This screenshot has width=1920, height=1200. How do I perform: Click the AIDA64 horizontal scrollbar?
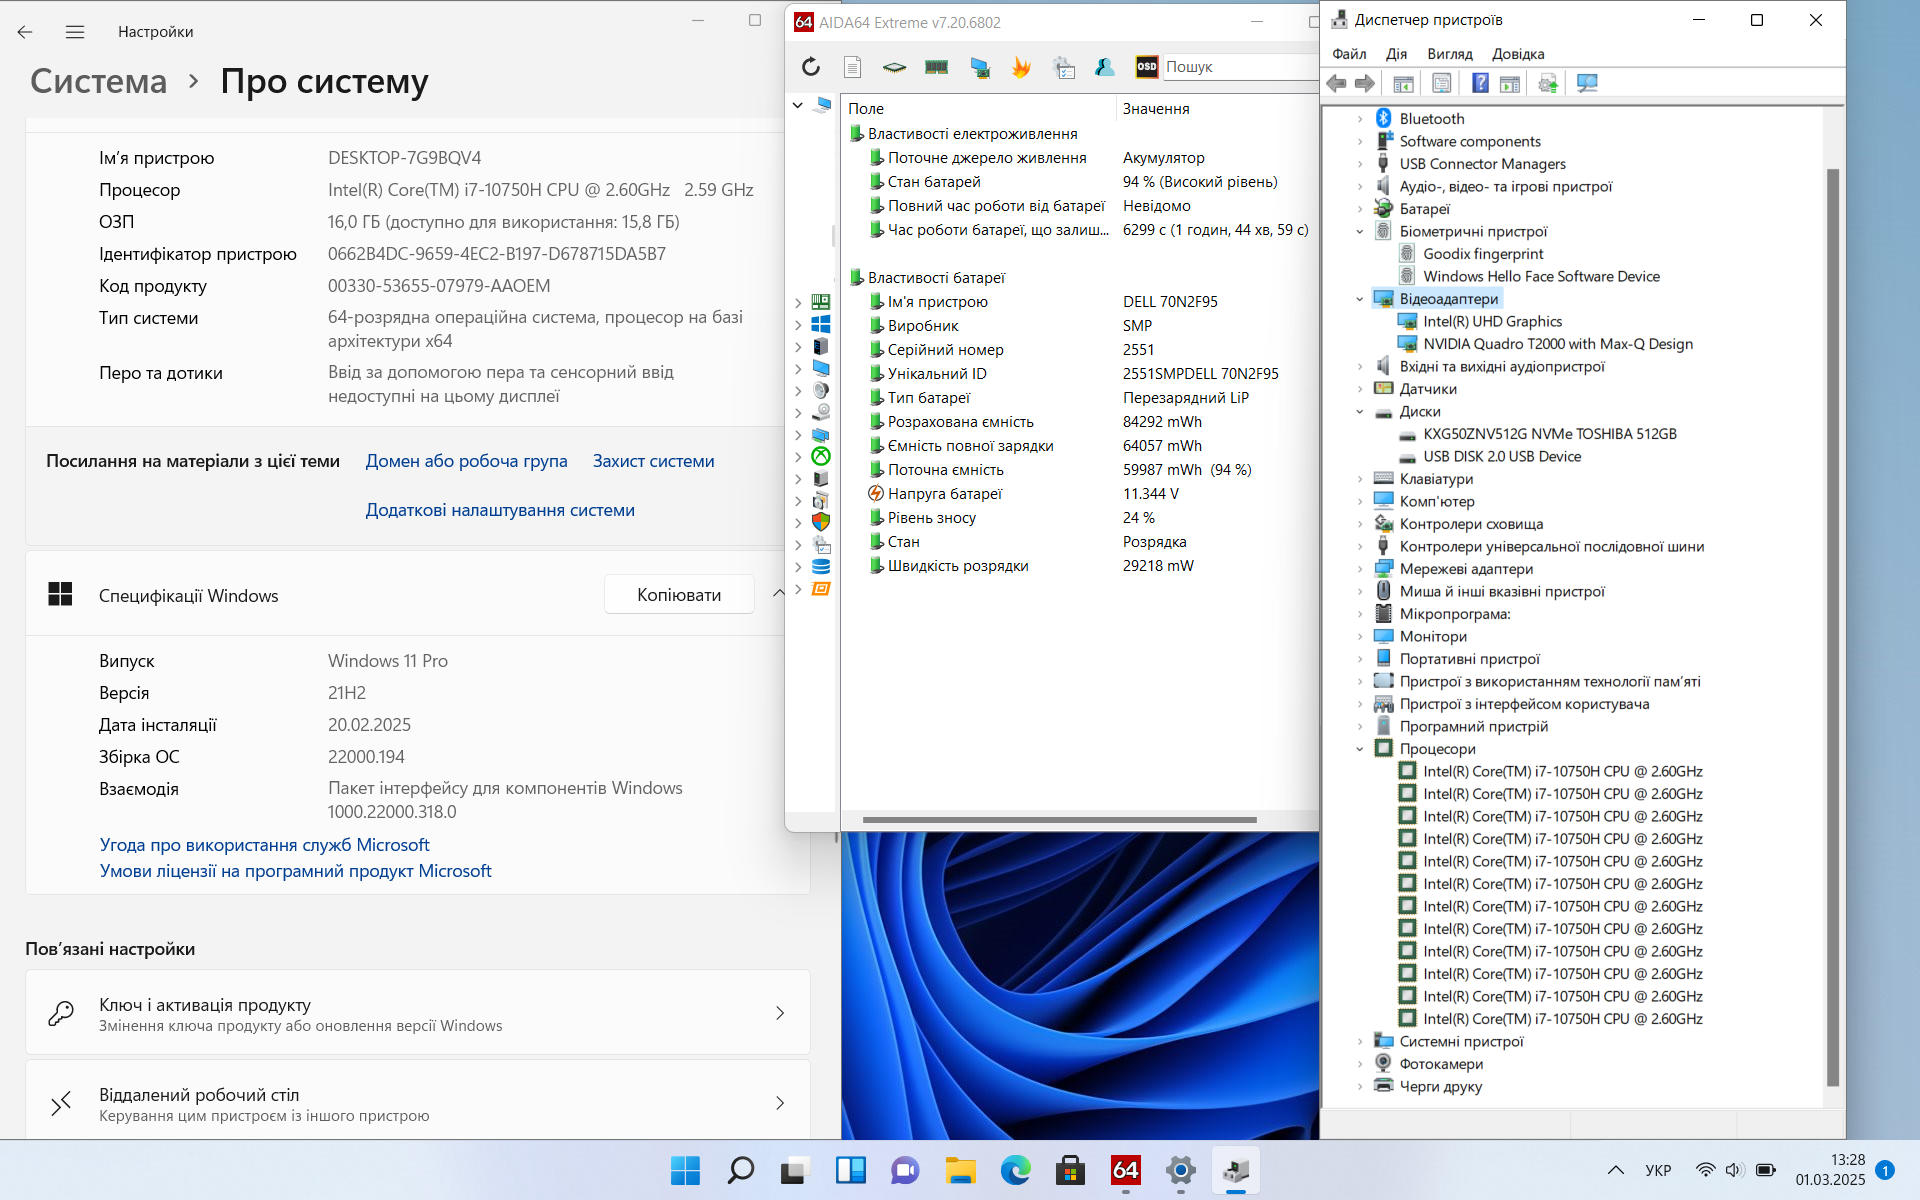[1059, 820]
